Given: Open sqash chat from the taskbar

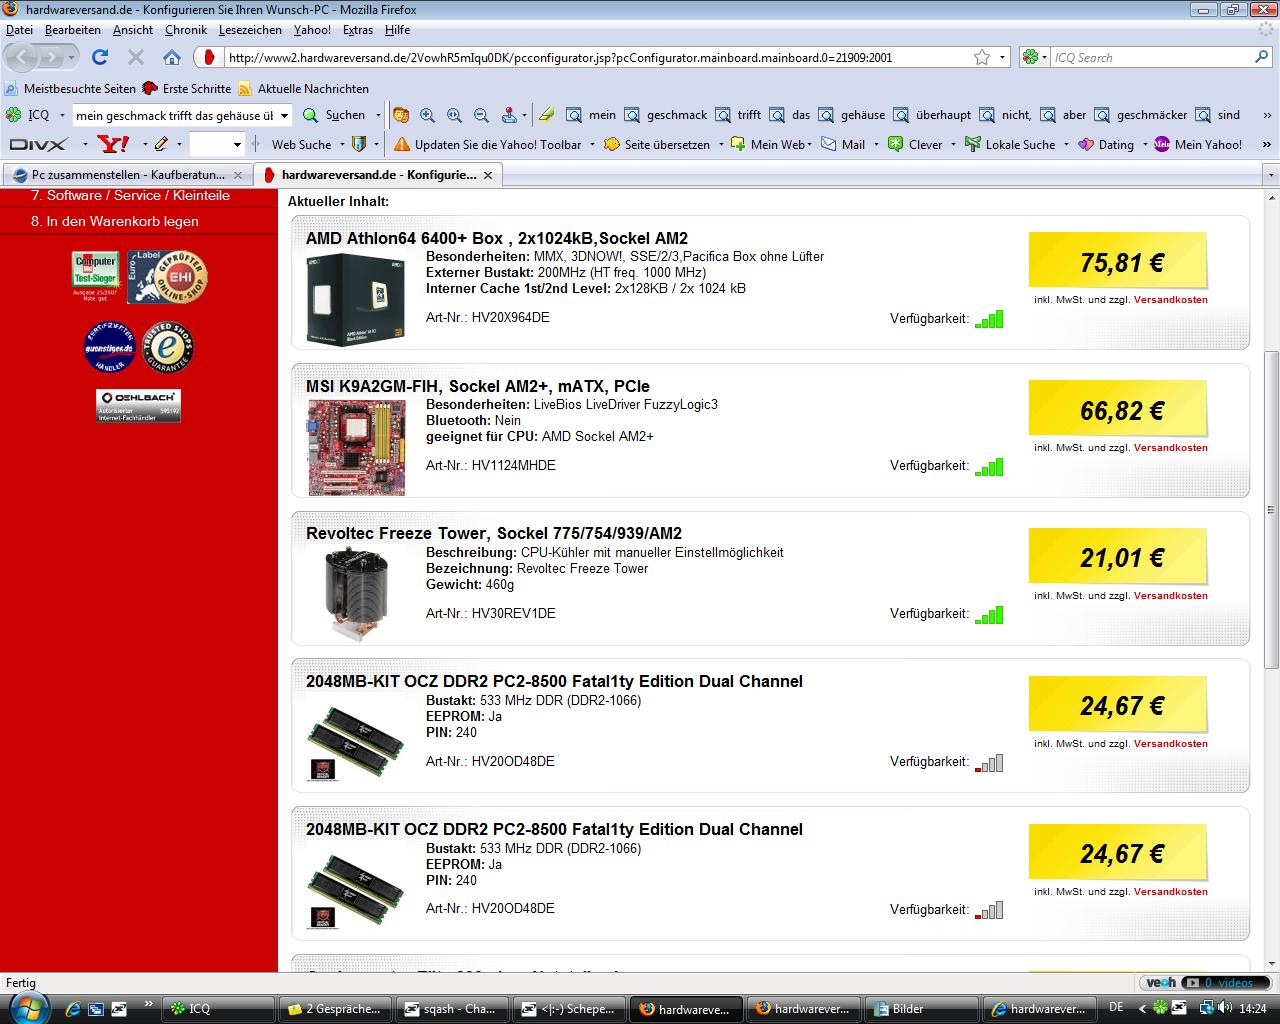Looking at the screenshot, I should point(452,1009).
